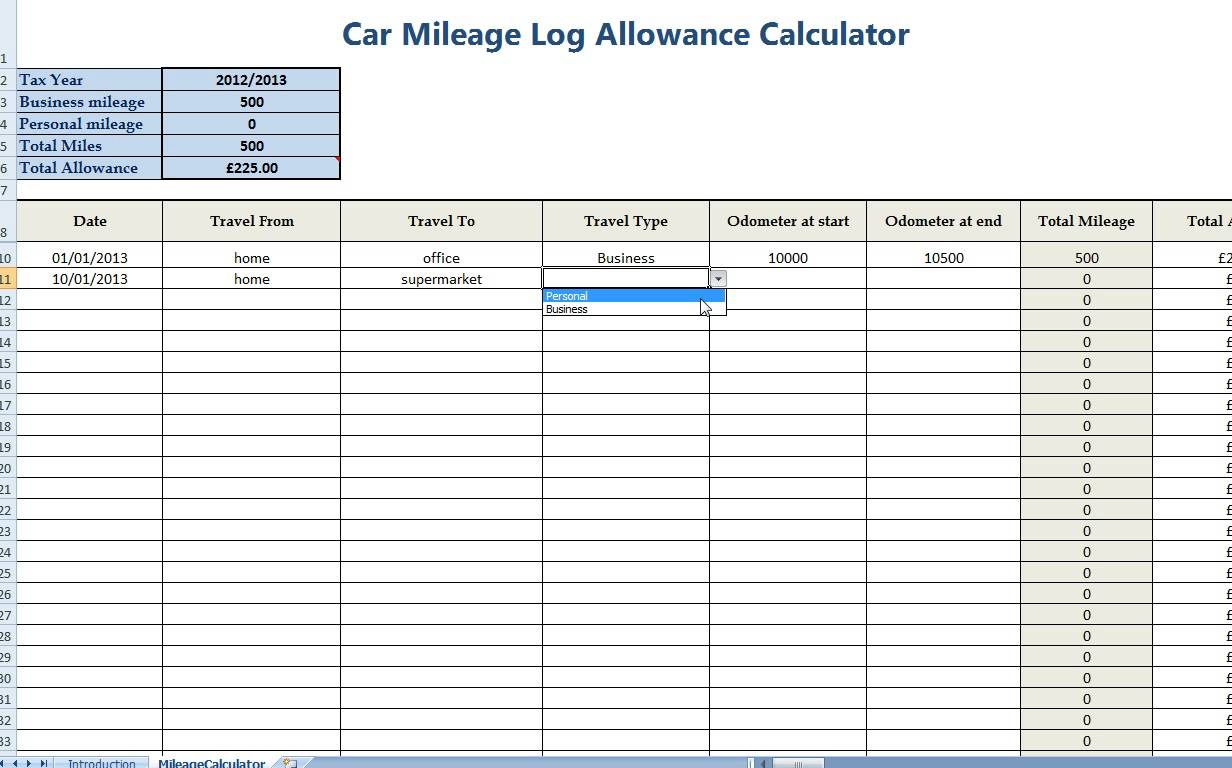Click the Total Allowance label cell

(89, 168)
